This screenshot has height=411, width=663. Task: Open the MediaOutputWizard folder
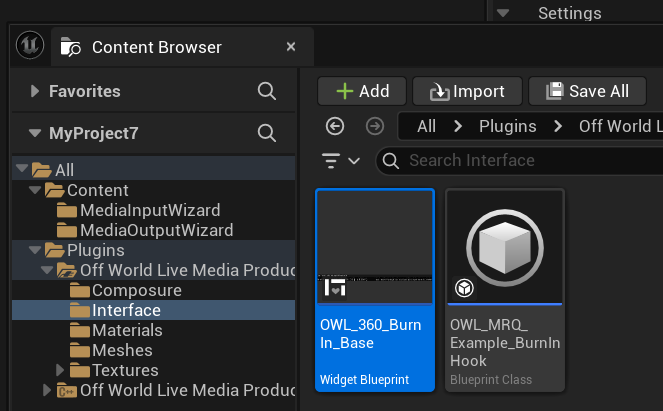145,230
